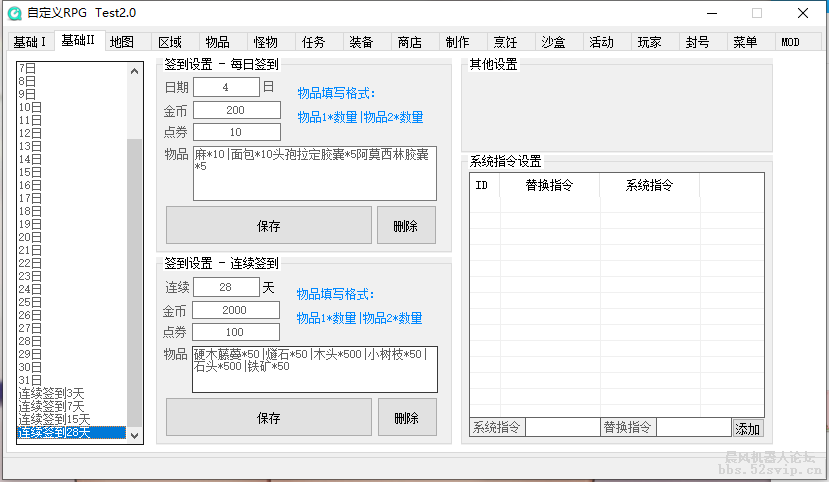Open the 物品 tab
The image size is (829, 482).
tap(217, 42)
